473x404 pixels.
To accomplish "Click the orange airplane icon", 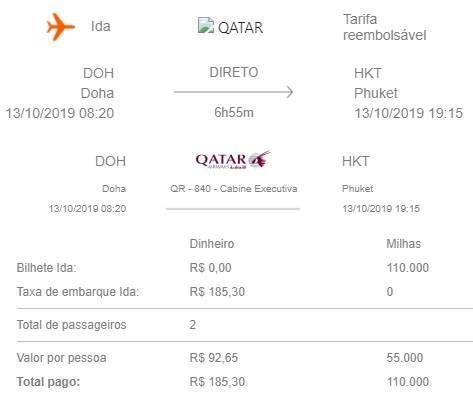I will pos(61,27).
